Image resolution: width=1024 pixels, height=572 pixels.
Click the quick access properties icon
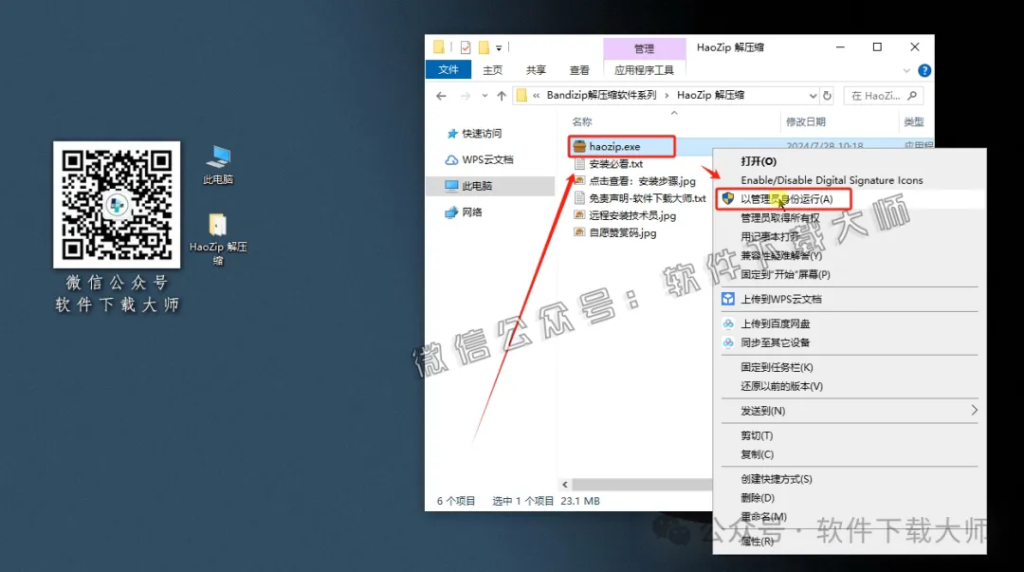point(465,47)
